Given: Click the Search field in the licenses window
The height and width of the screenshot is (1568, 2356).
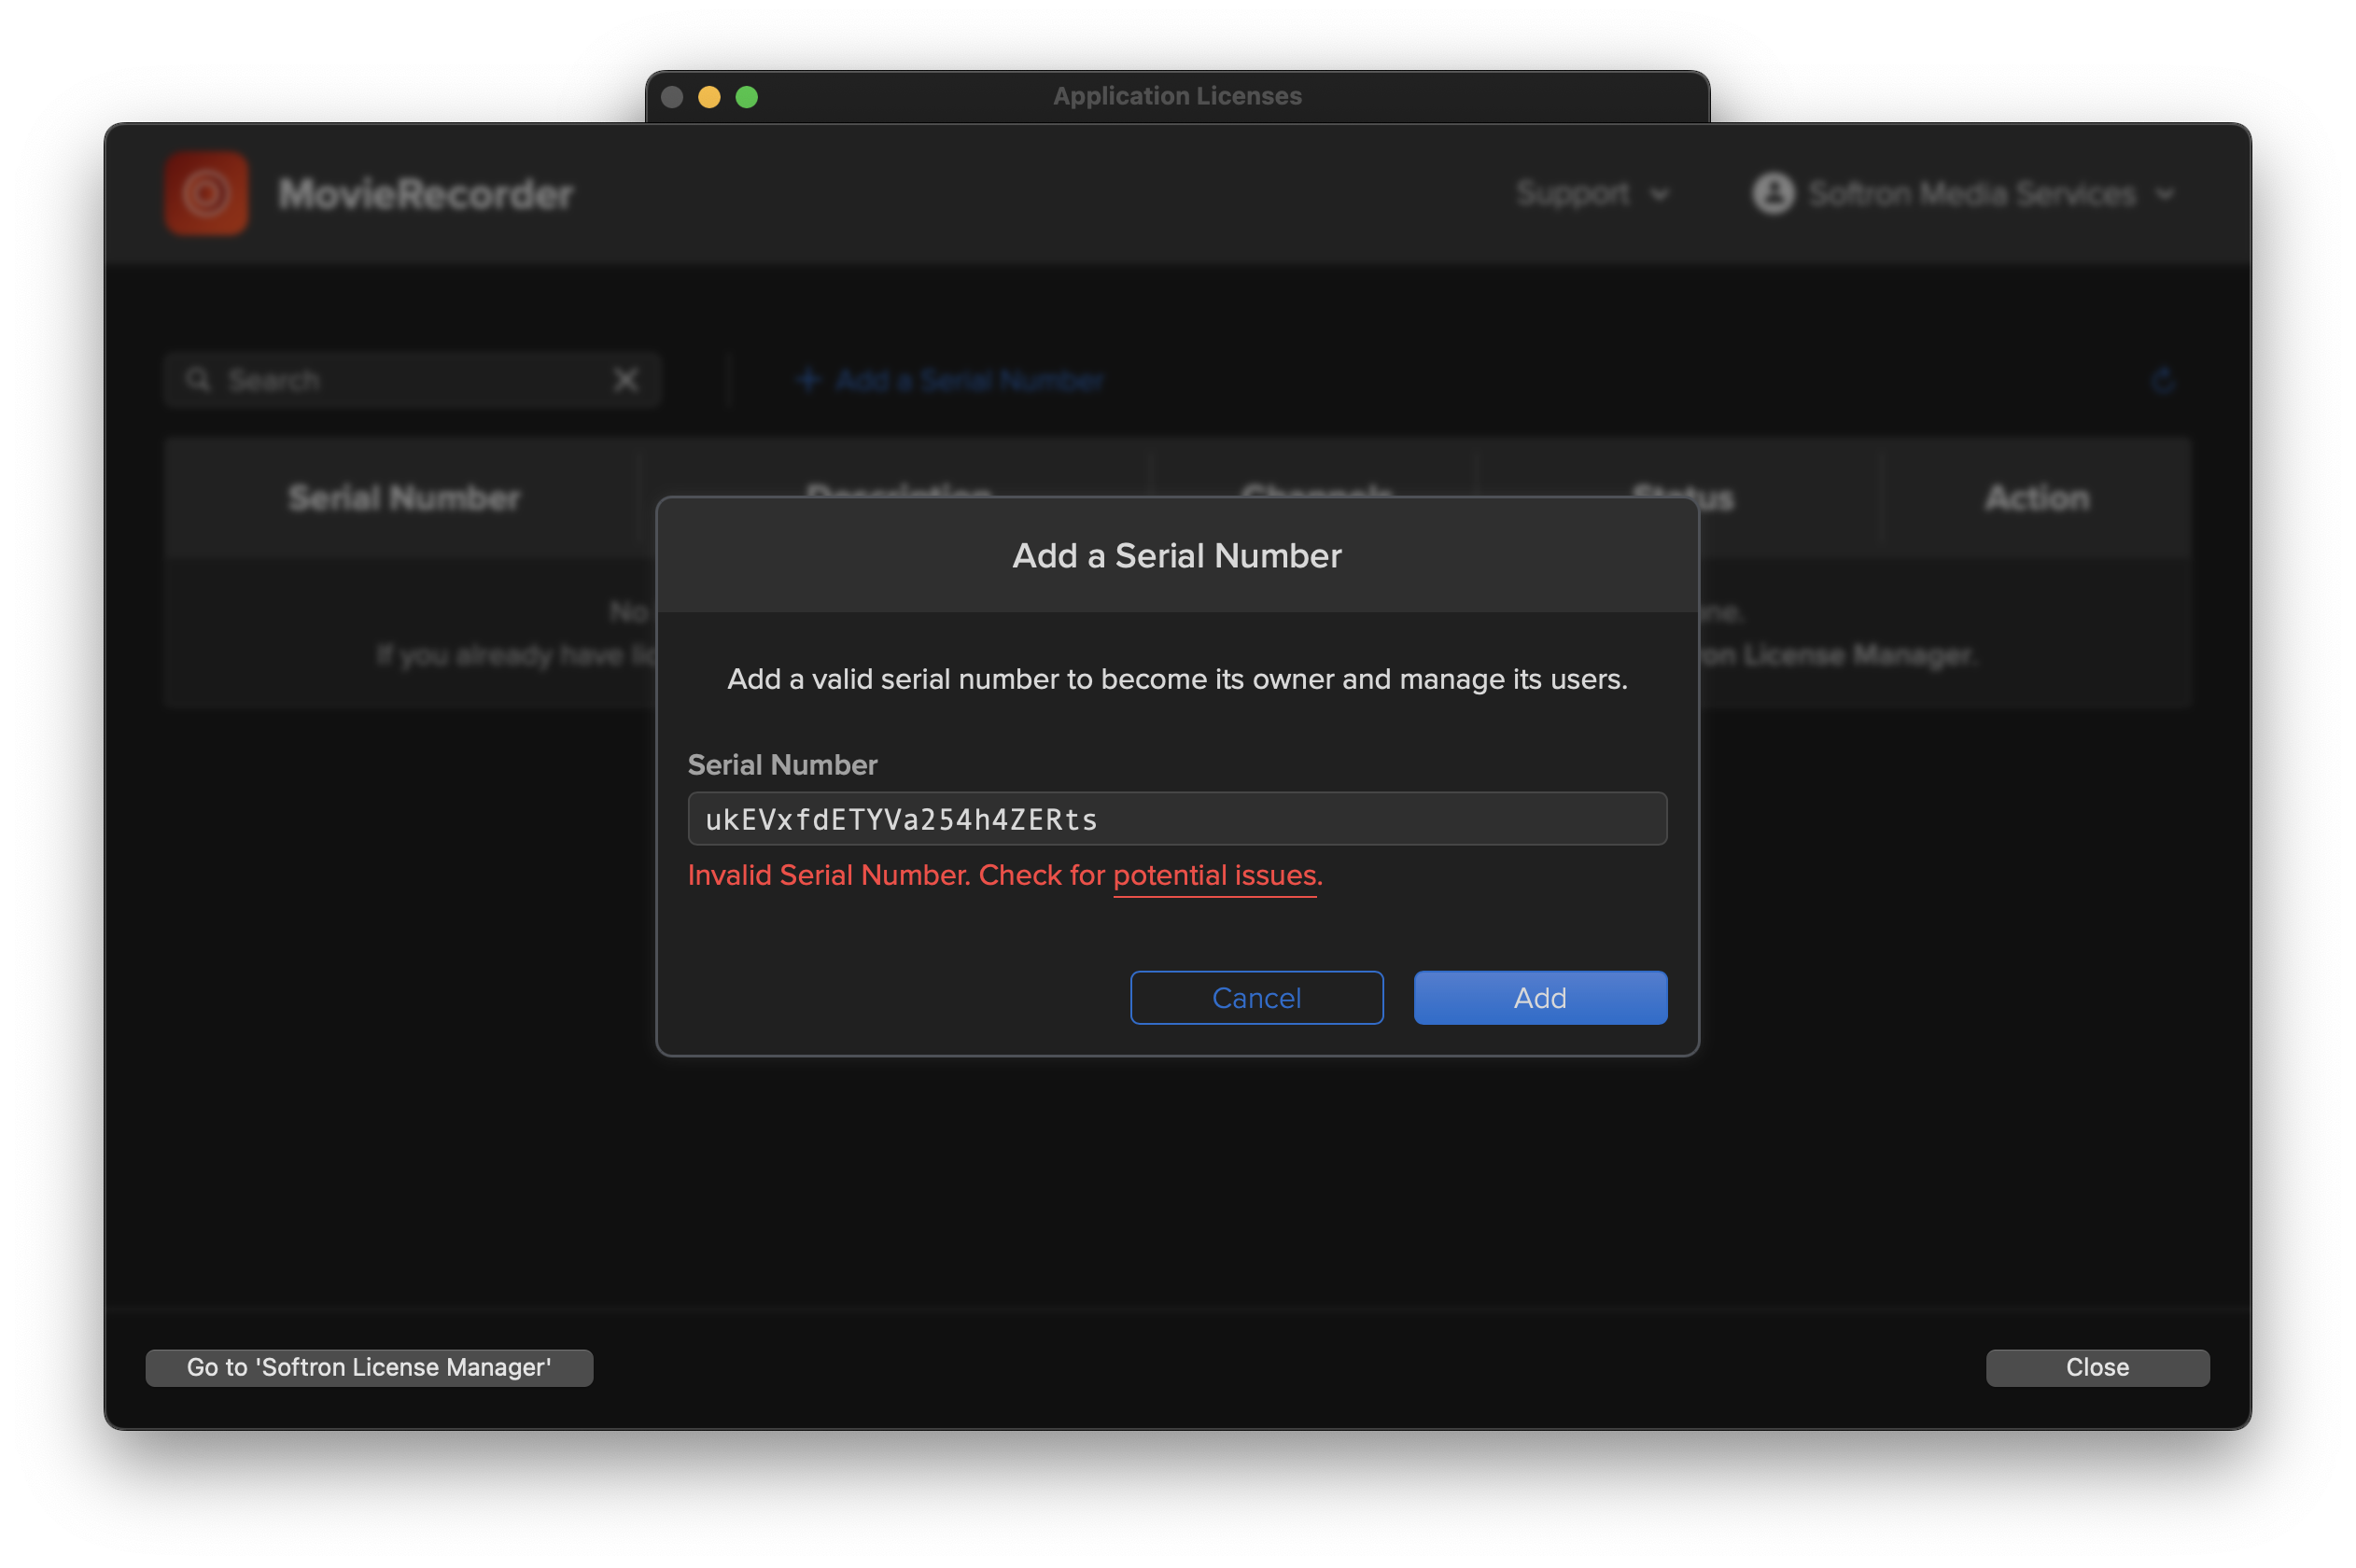Looking at the screenshot, I should [x=412, y=380].
